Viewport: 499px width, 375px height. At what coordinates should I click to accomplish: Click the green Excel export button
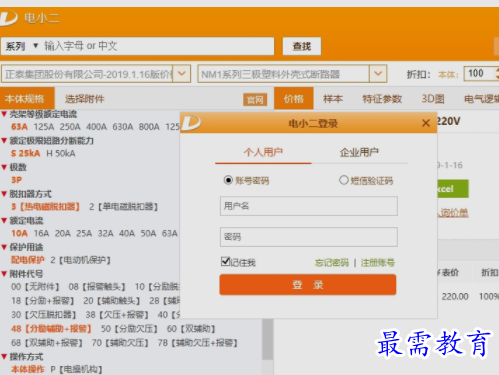(x=453, y=189)
